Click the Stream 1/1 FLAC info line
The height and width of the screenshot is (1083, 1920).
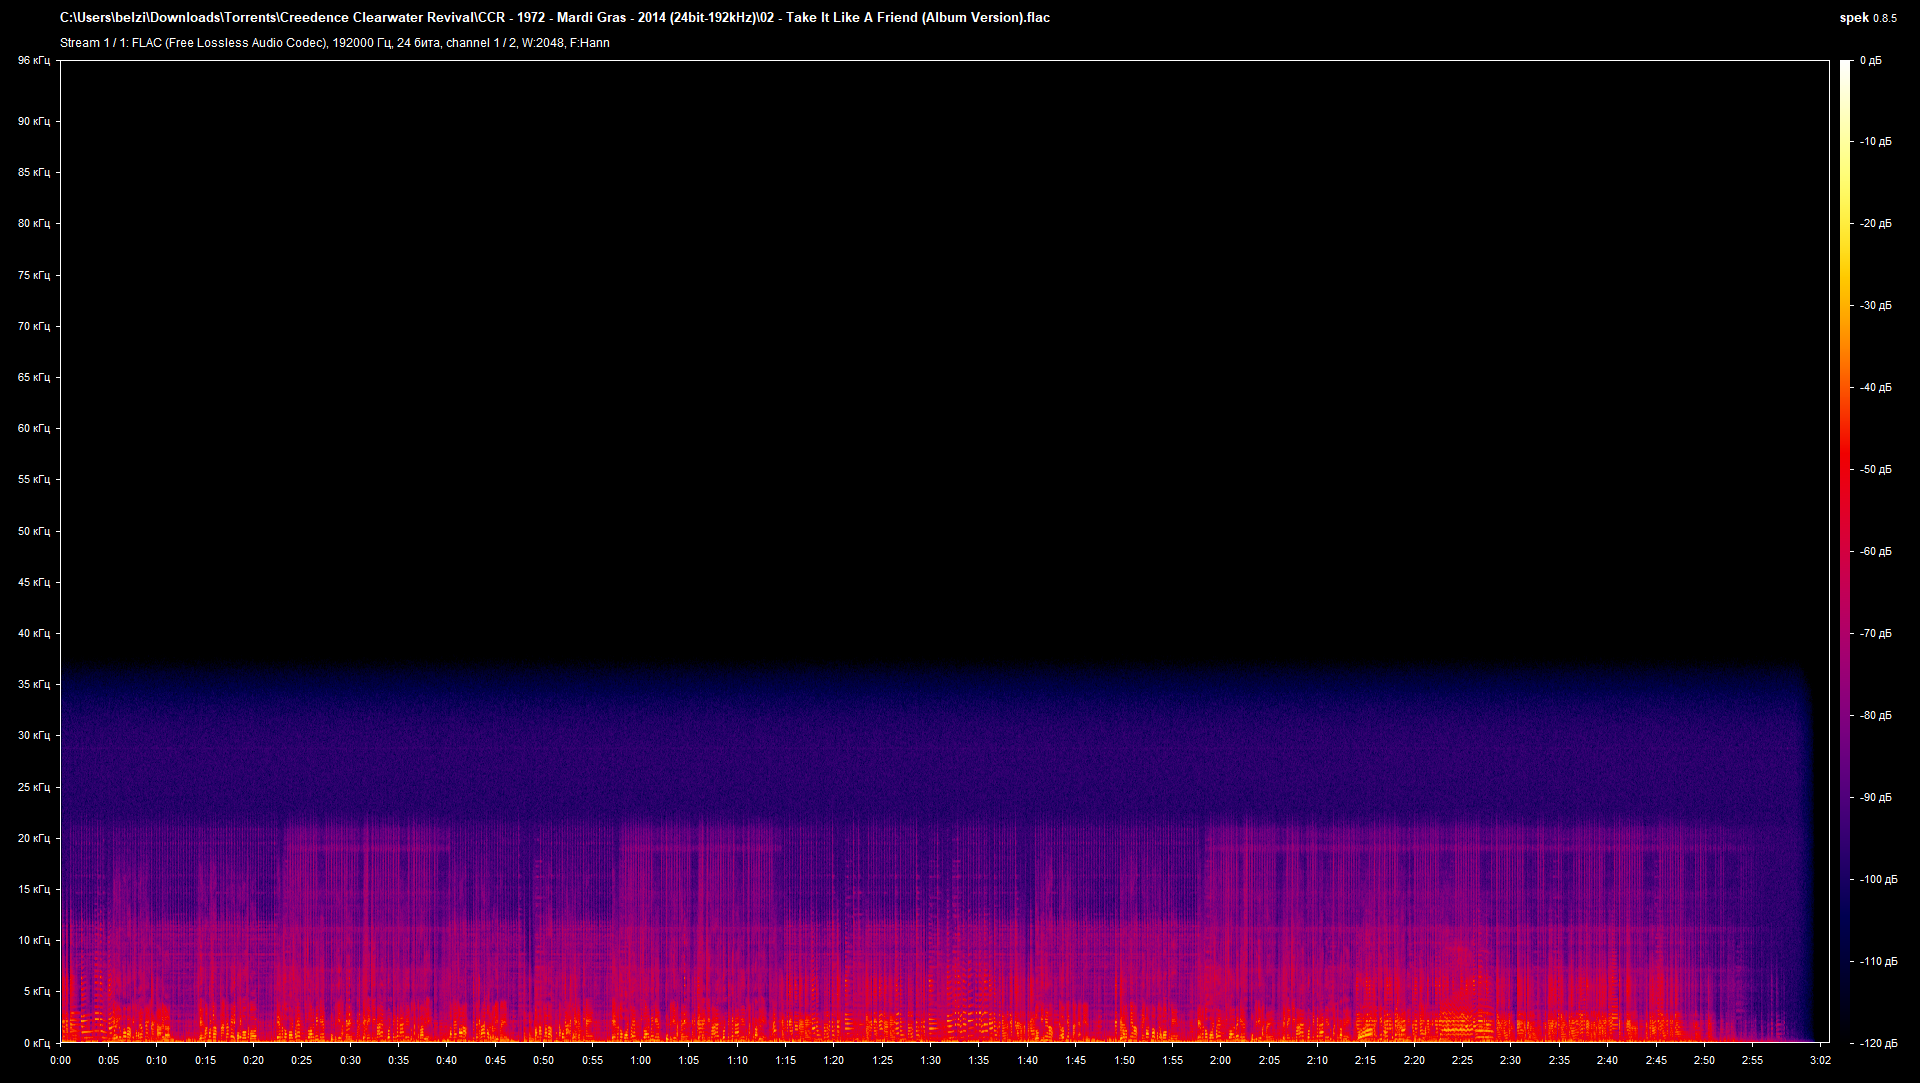tap(334, 43)
